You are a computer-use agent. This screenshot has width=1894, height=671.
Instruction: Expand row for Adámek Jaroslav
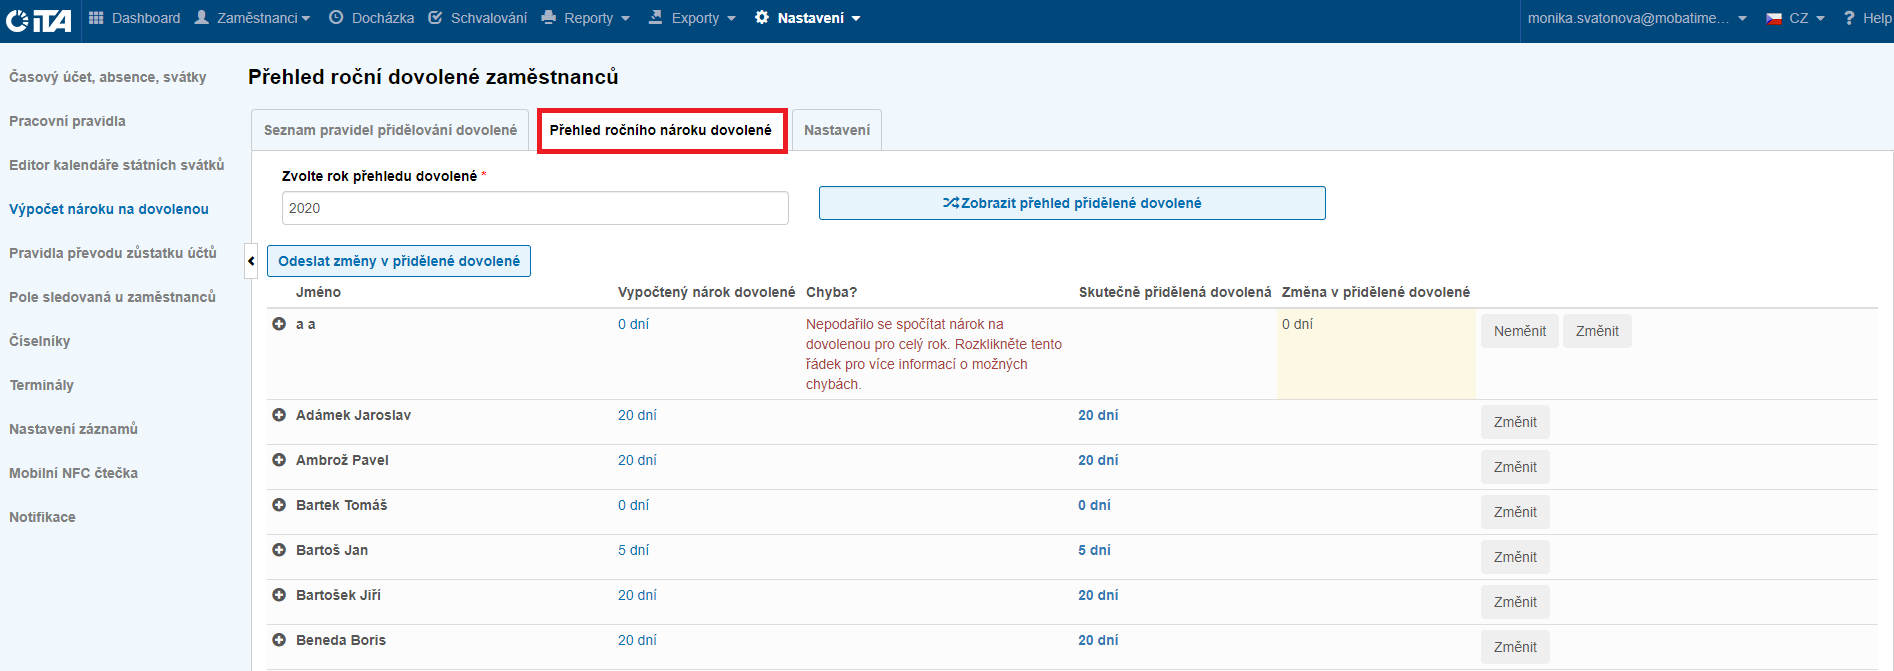(279, 415)
